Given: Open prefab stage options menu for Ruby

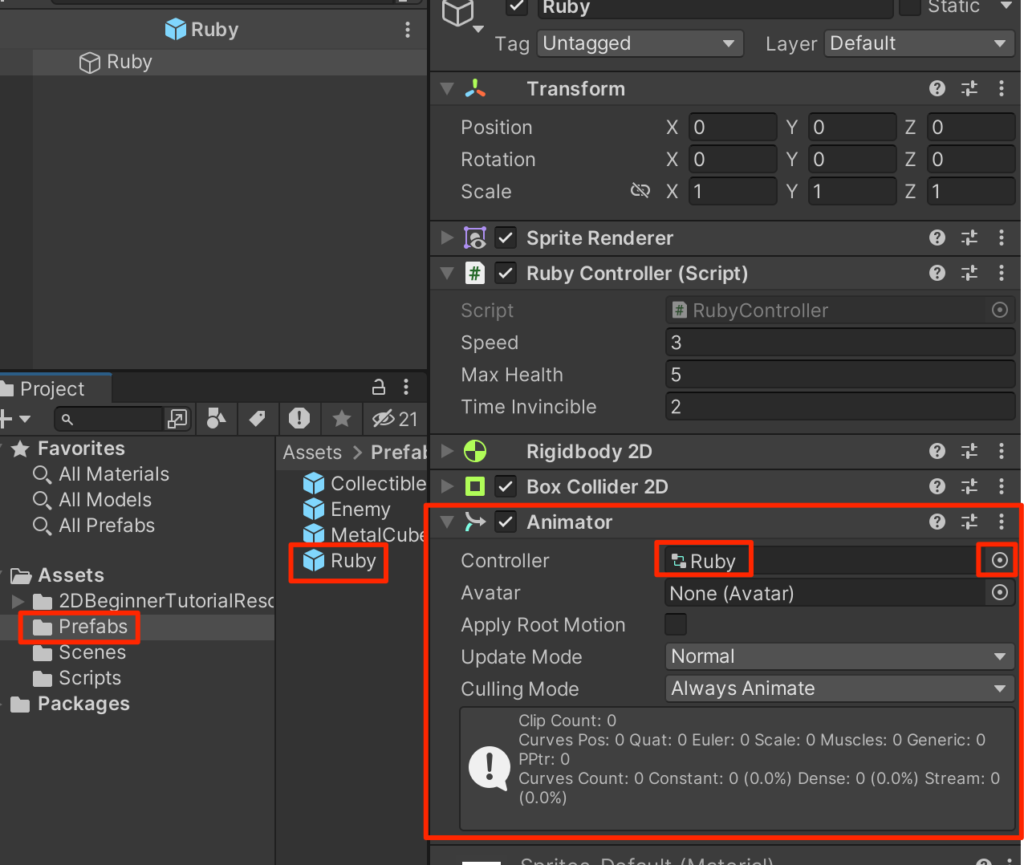Looking at the screenshot, I should (x=408, y=29).
